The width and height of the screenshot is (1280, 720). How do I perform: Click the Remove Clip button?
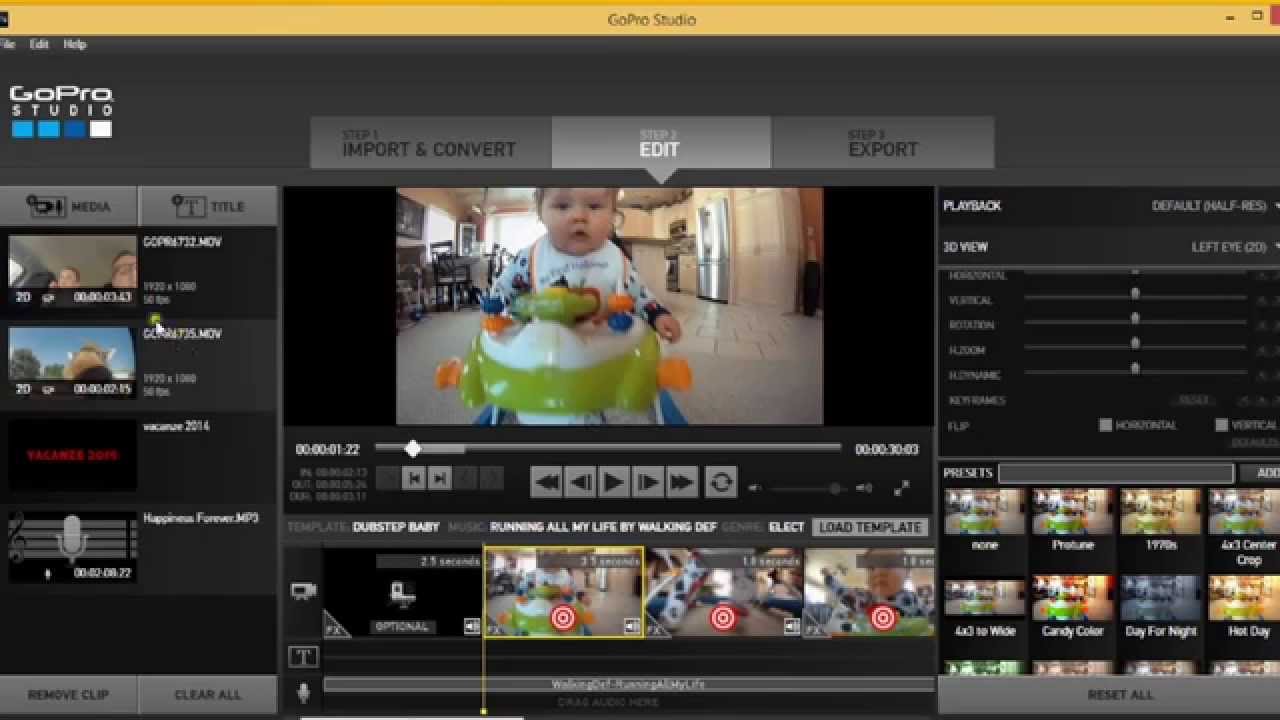point(68,695)
